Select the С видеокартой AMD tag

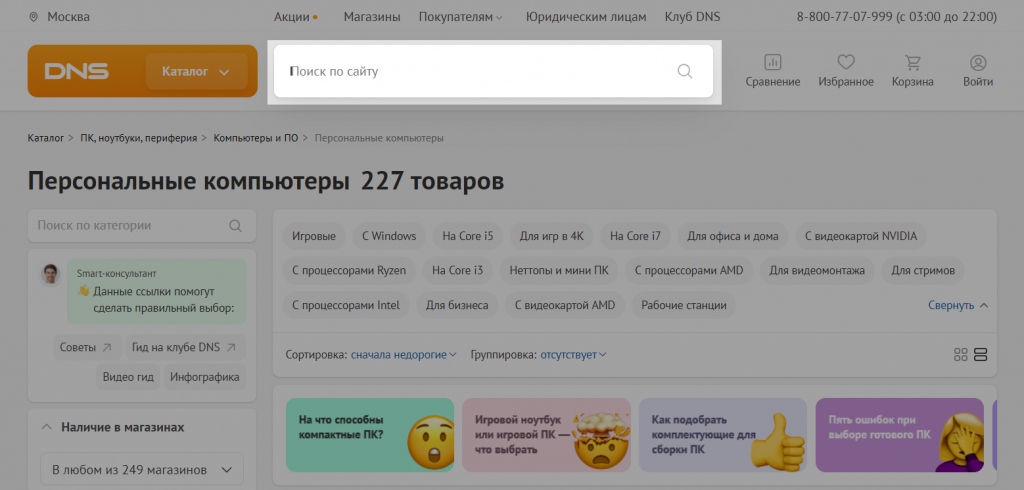[x=565, y=305]
